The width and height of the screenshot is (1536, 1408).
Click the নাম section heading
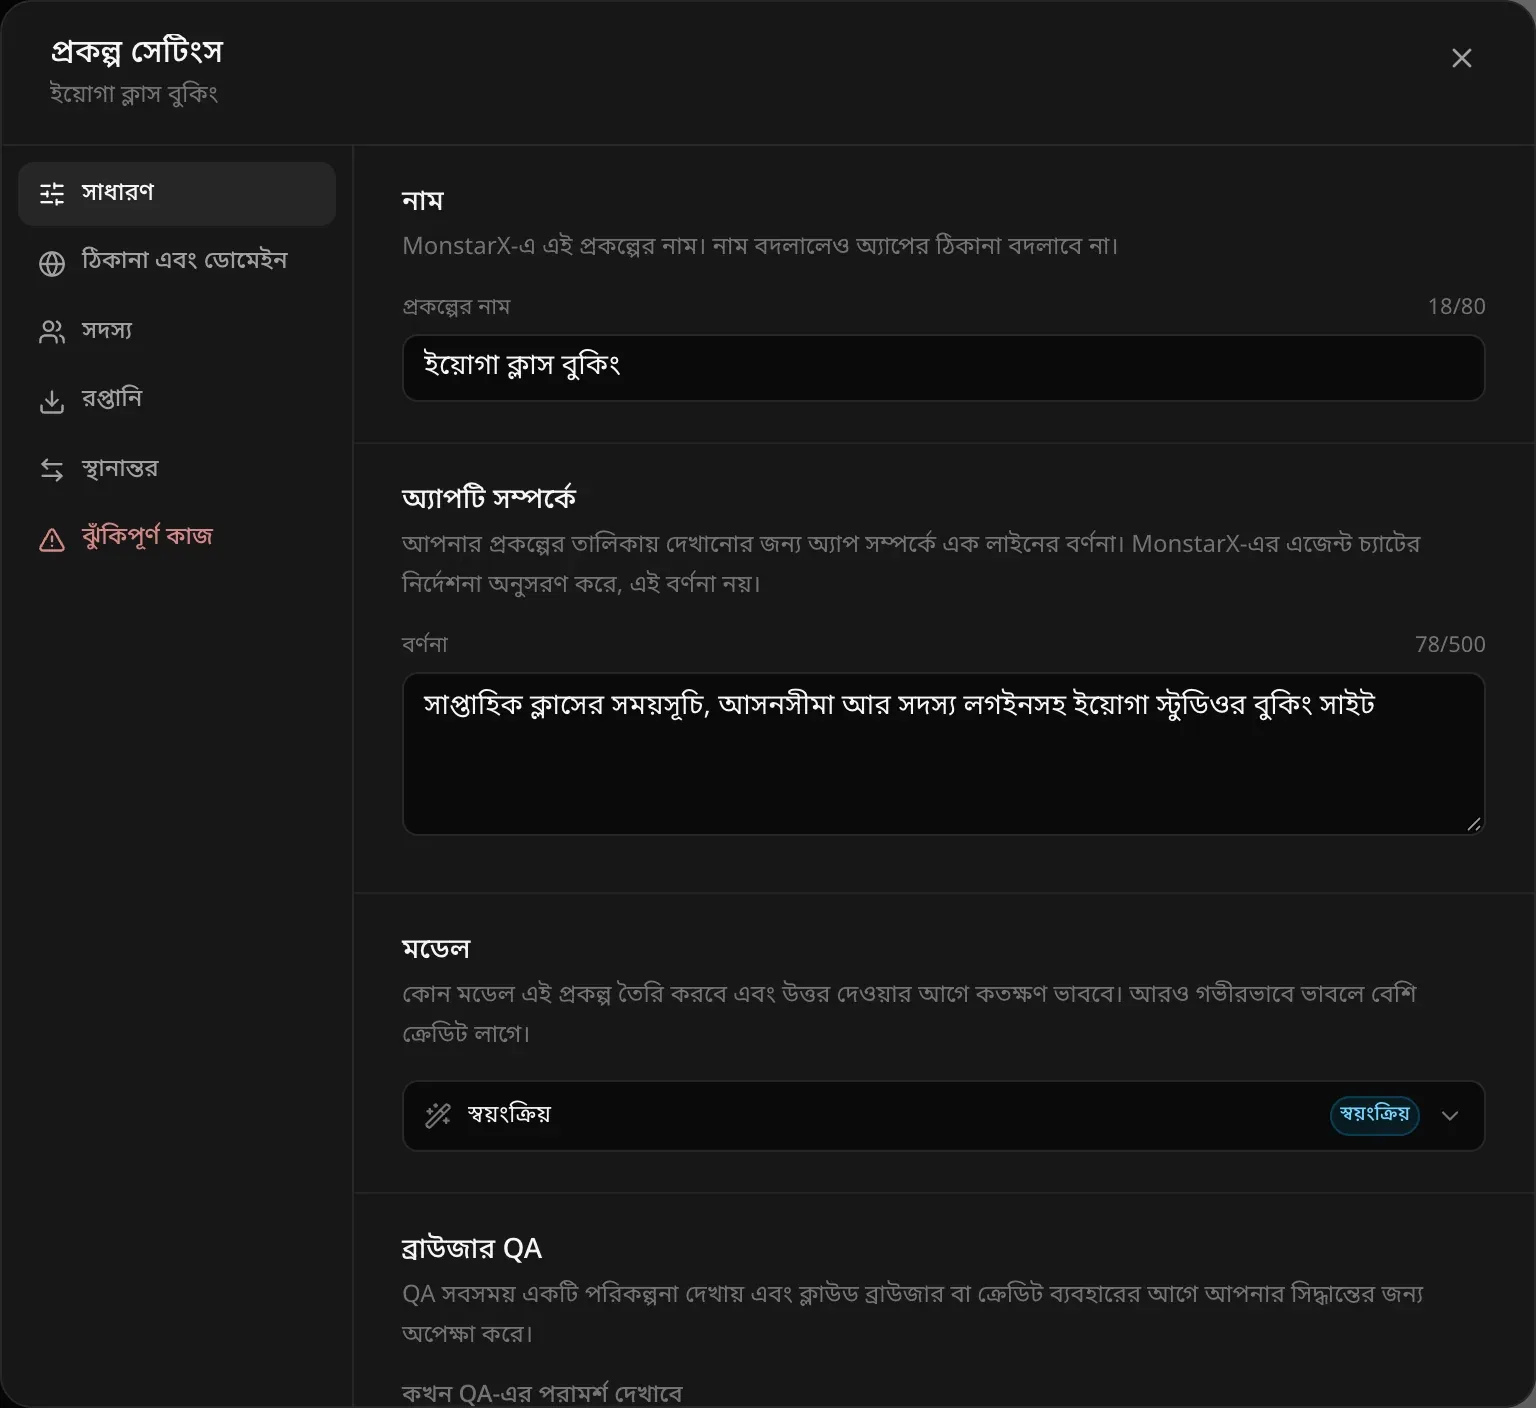(x=422, y=201)
